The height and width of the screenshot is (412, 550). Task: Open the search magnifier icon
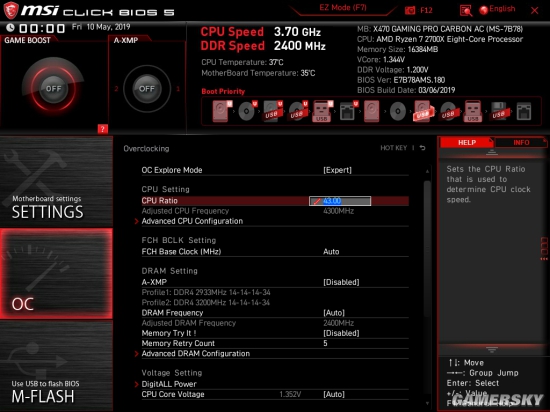click(x=466, y=11)
